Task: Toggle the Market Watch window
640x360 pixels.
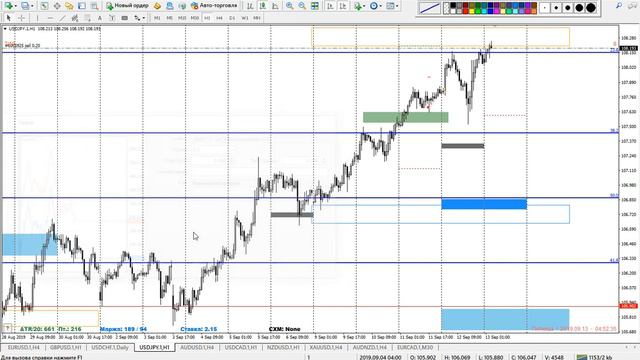Action: point(44,6)
